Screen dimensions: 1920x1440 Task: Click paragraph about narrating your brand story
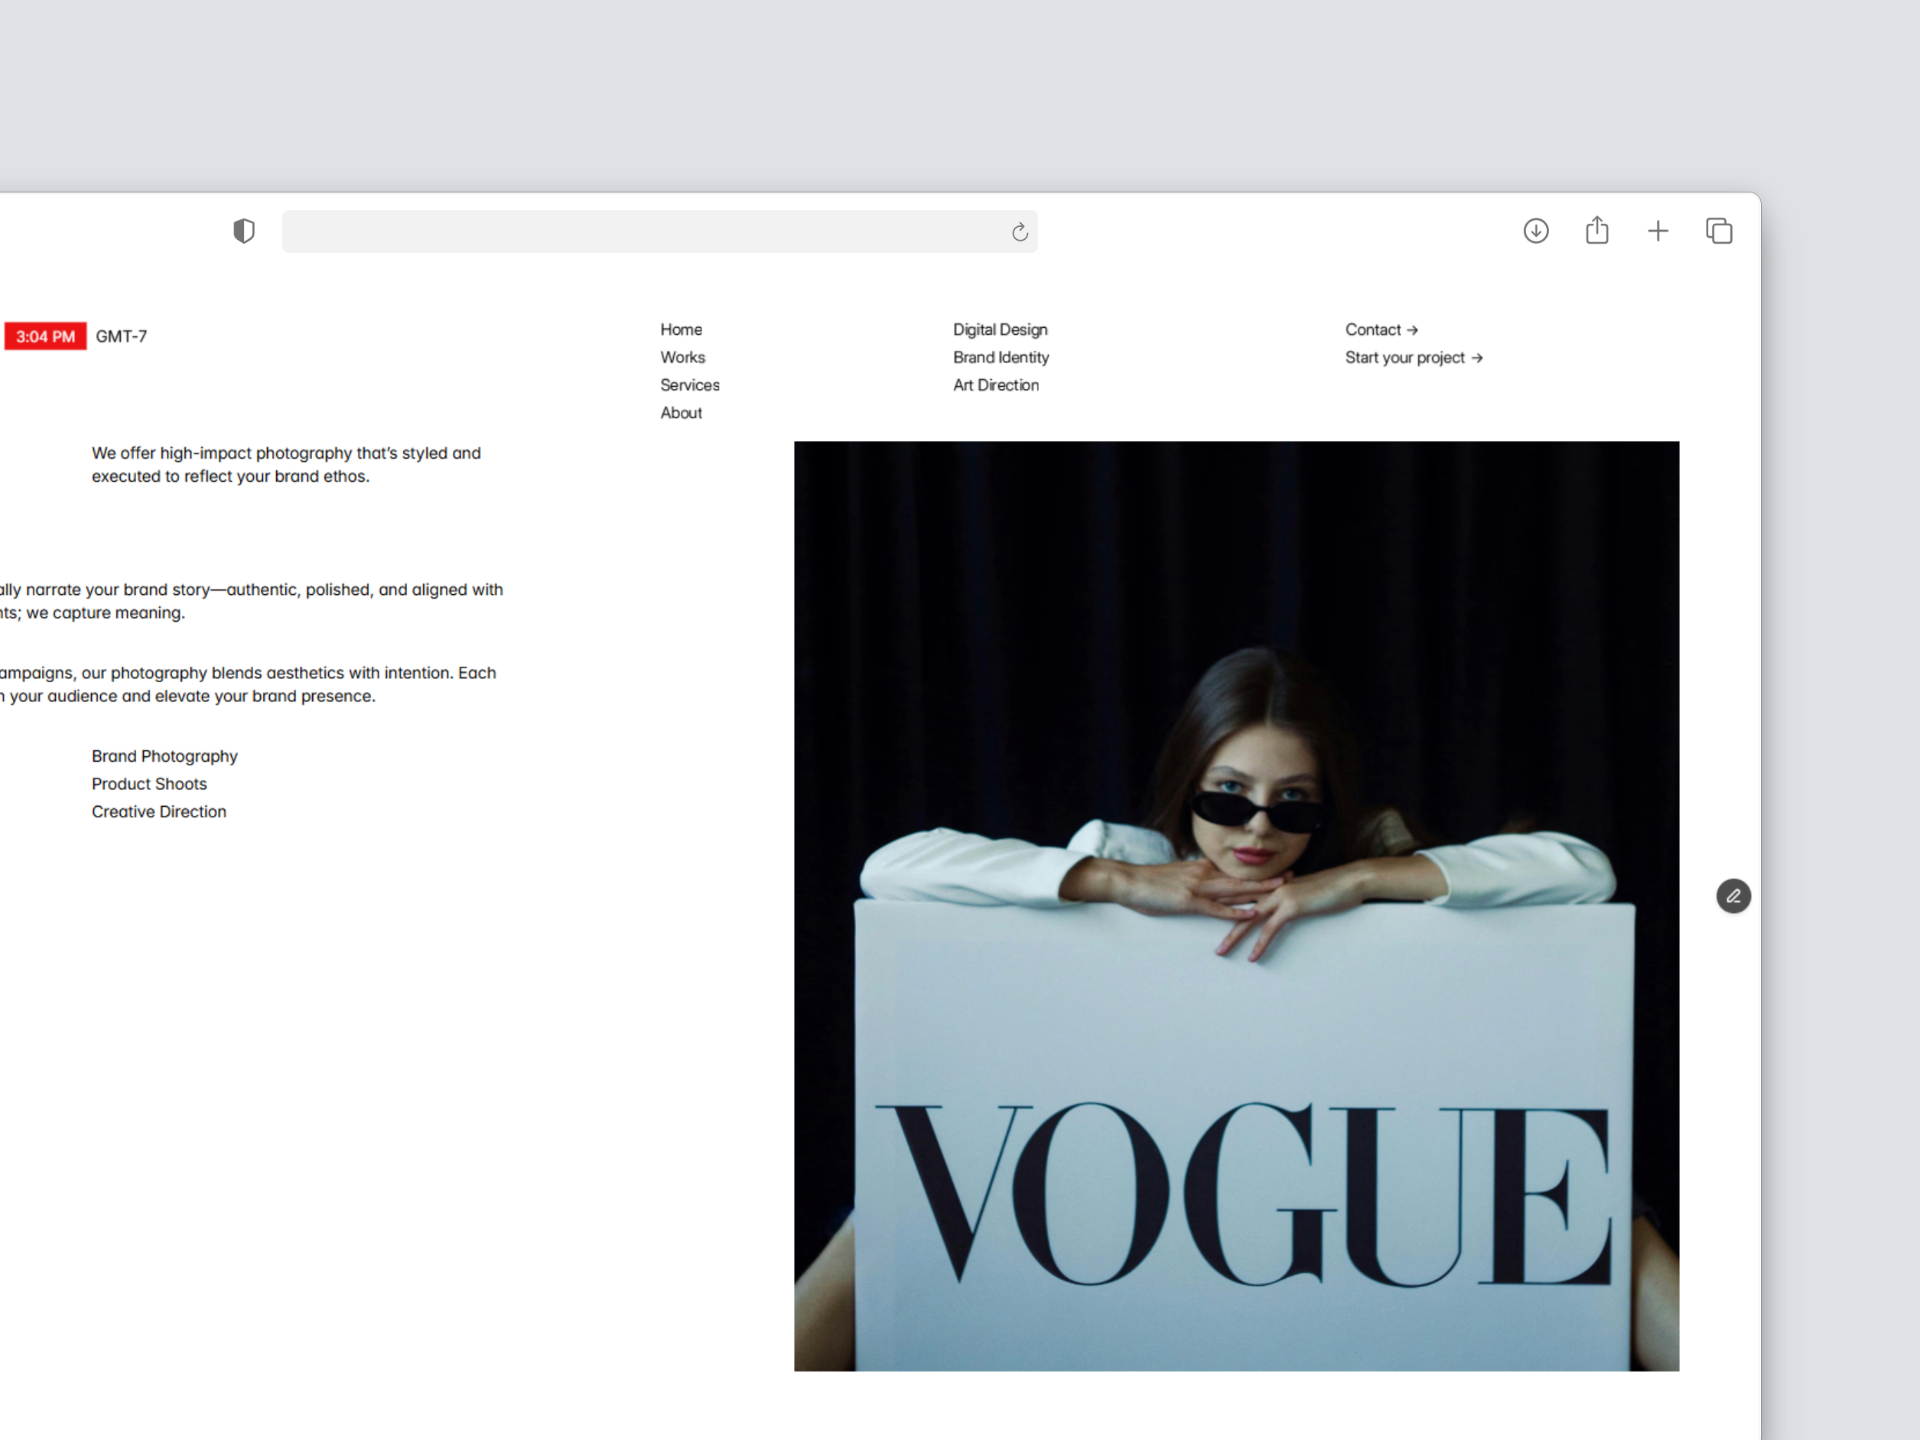(252, 601)
